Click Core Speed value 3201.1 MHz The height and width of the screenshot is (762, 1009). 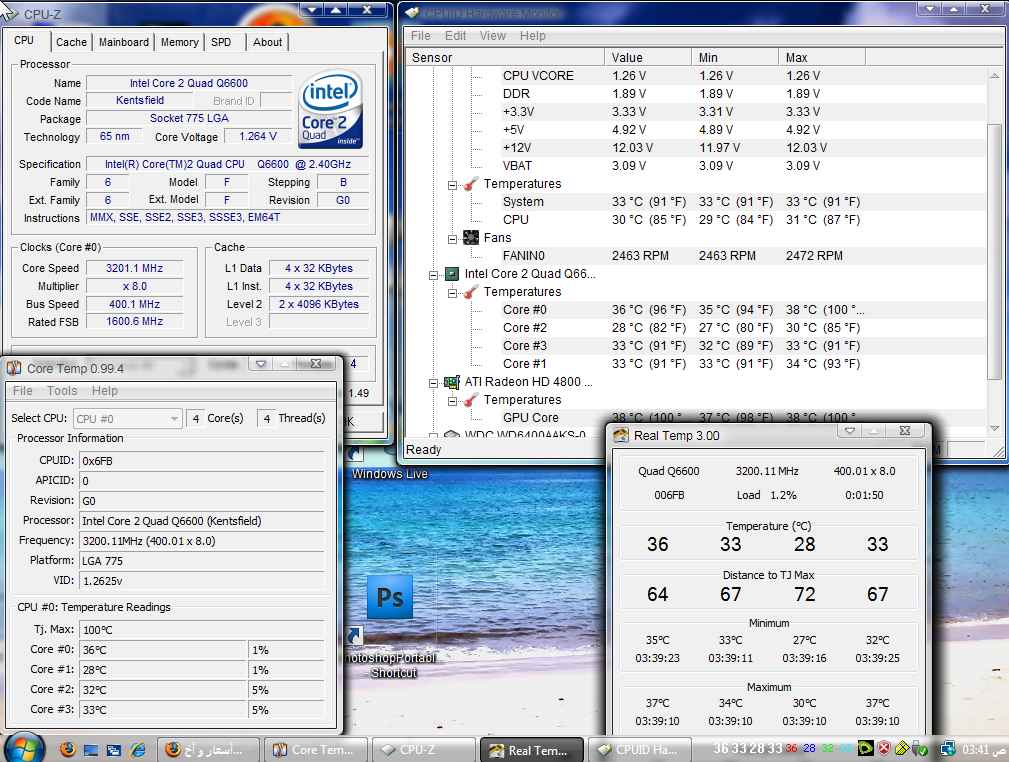134,268
